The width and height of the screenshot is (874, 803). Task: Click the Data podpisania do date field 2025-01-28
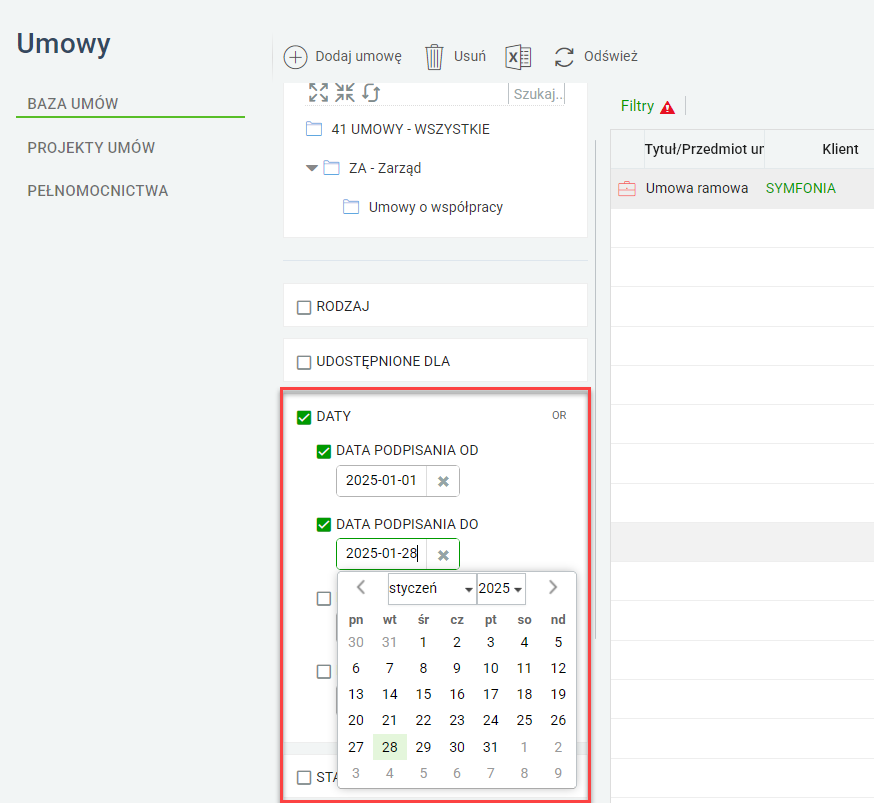(x=381, y=554)
